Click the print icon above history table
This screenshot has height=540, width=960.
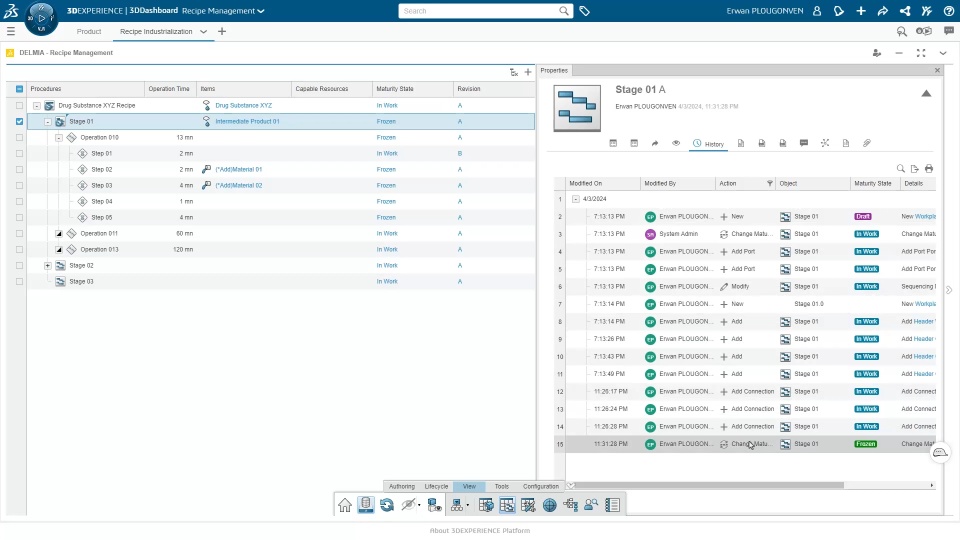(x=929, y=169)
